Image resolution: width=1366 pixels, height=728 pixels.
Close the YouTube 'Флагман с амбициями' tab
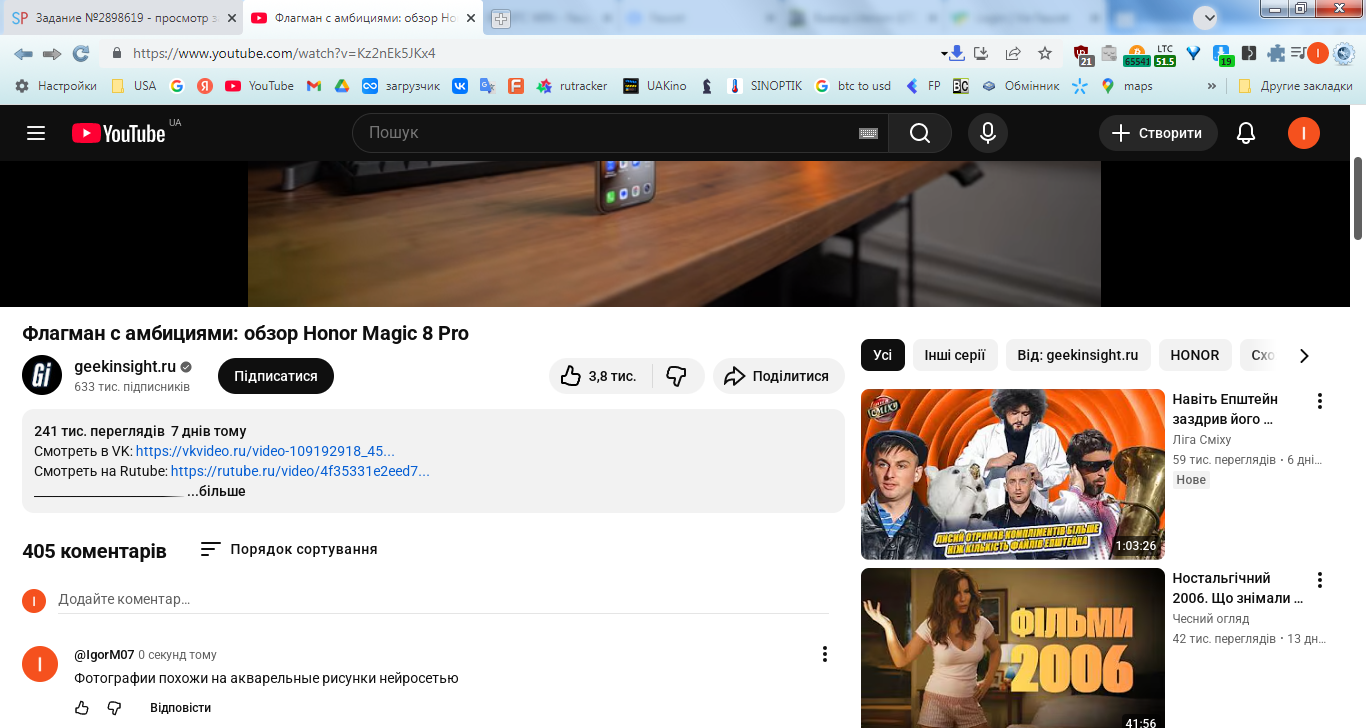[471, 18]
